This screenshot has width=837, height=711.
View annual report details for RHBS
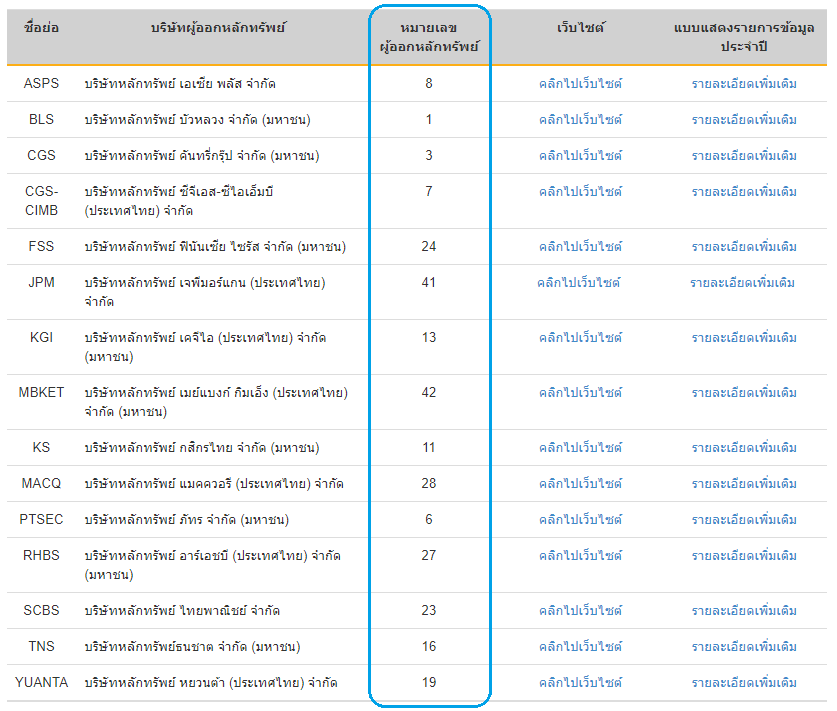pos(744,556)
